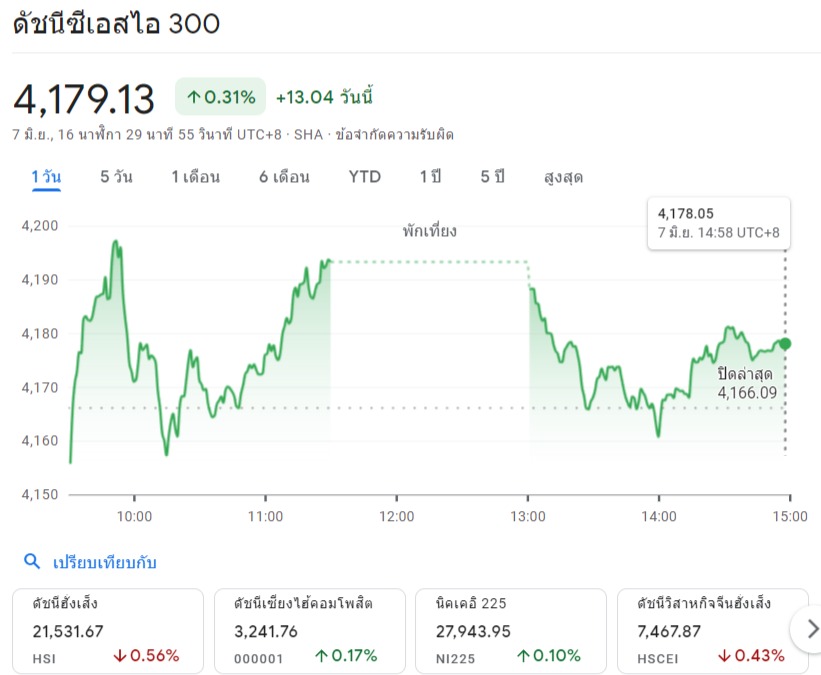
Task: Click the magnifier icon beside เปรียบเทียบกับ
Action: coord(32,561)
